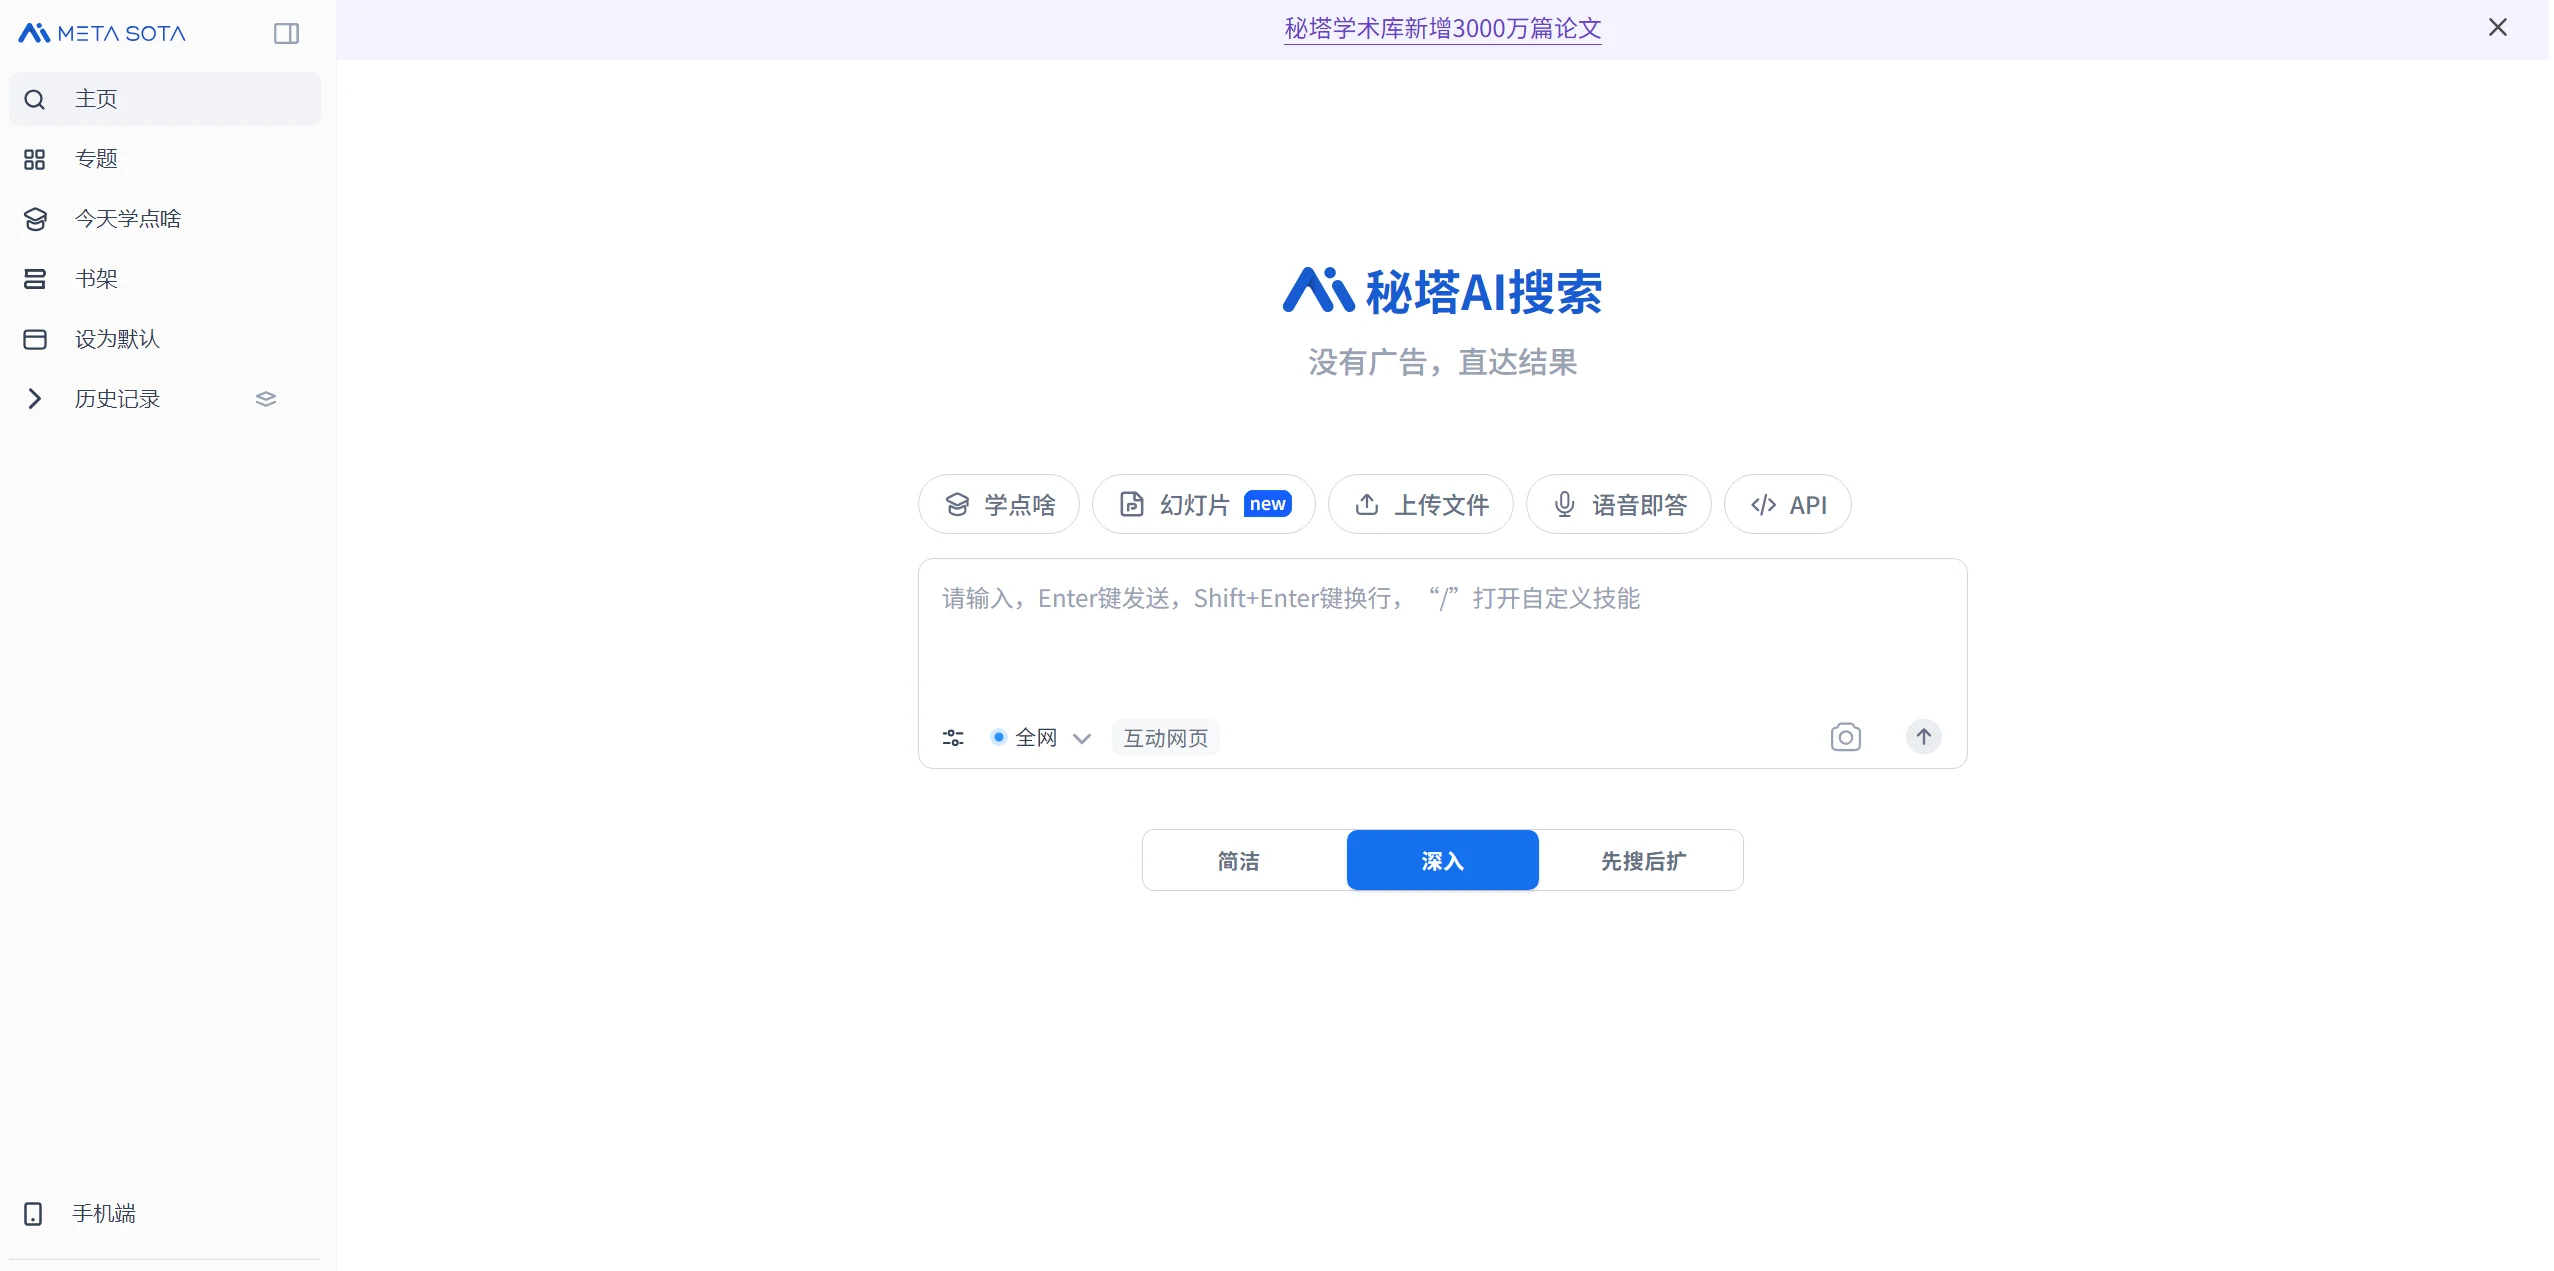Open the 语音即答 voice answer feature
The image size is (2554, 1271).
[x=1617, y=504]
